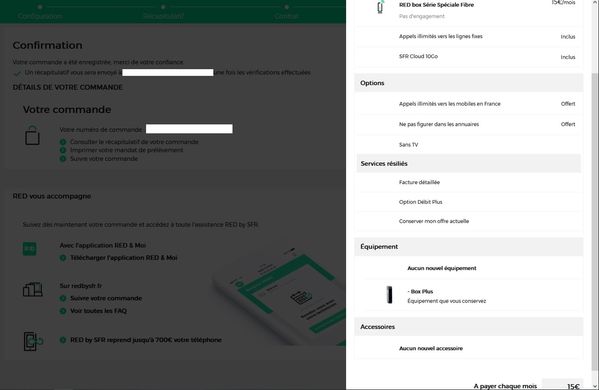This screenshot has height=390, width=599.
Task: Click the RED & Moi app icon
Action: (30, 249)
